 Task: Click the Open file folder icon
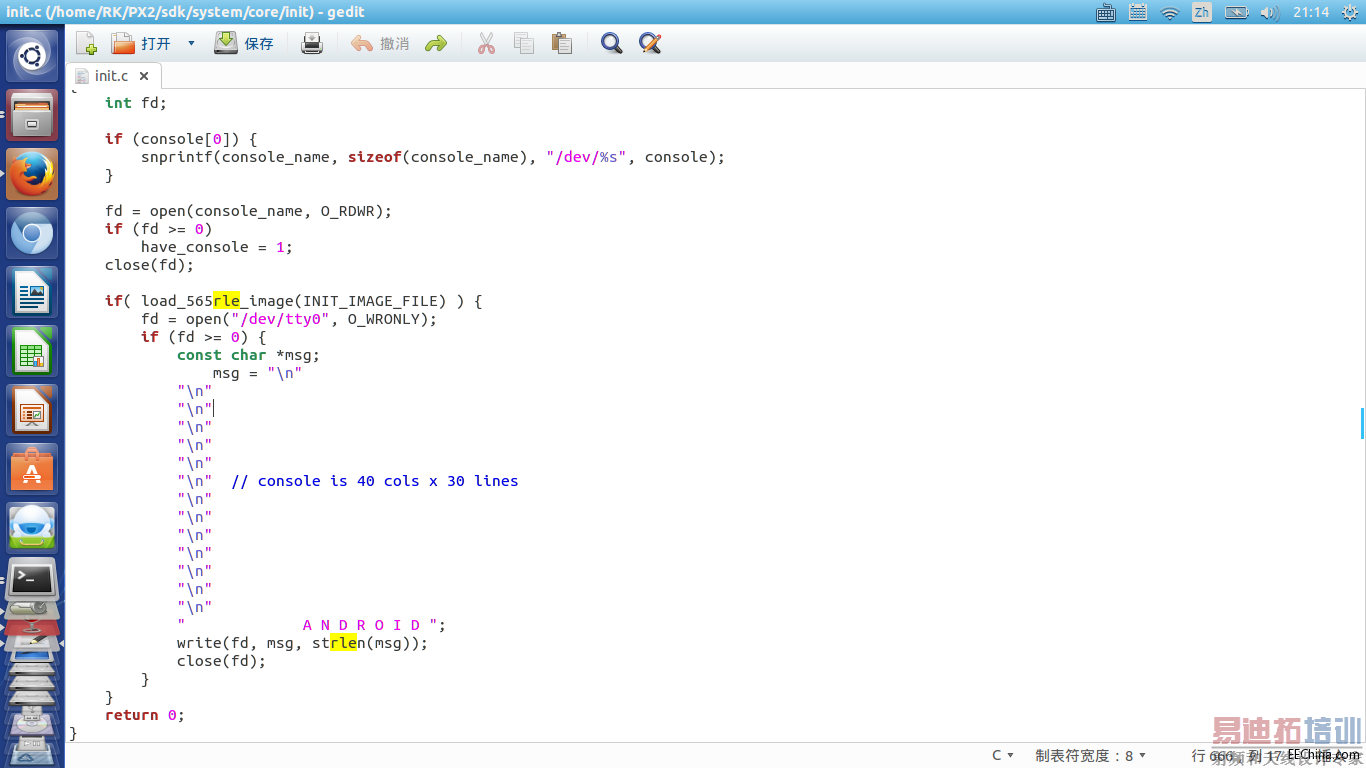pos(122,43)
